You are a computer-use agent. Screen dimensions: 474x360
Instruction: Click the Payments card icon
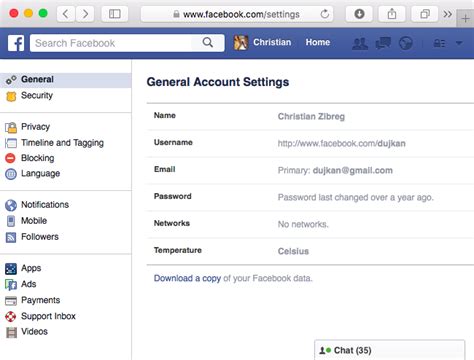point(11,301)
